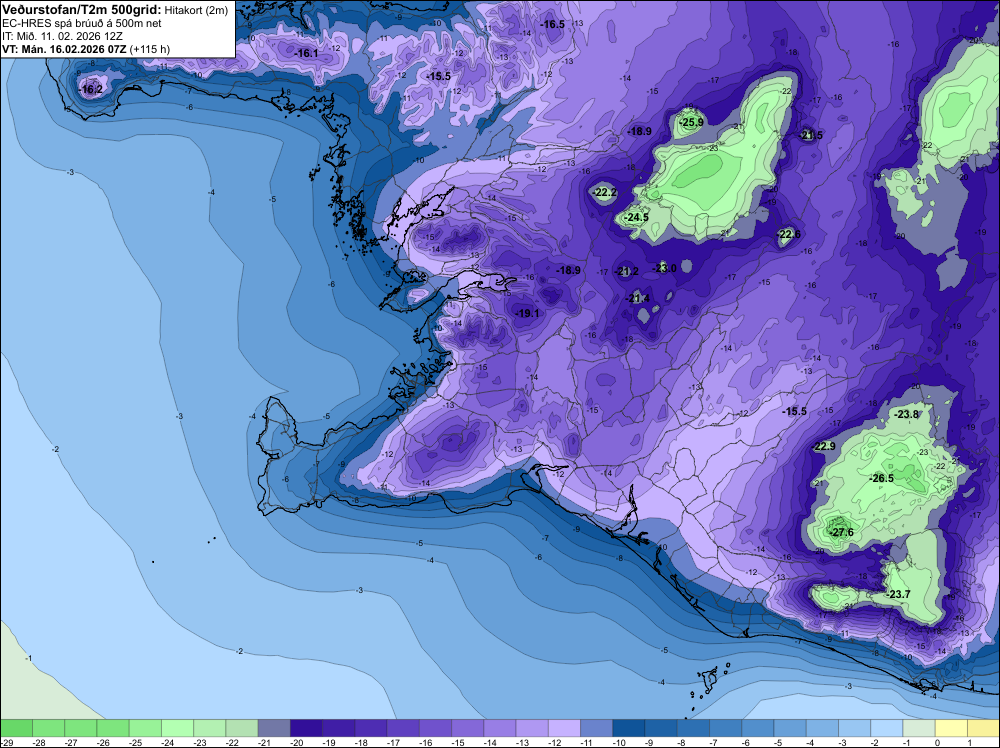The image size is (1000, 748).
Task: Select the -23.8 temperature label
Action: (906, 414)
